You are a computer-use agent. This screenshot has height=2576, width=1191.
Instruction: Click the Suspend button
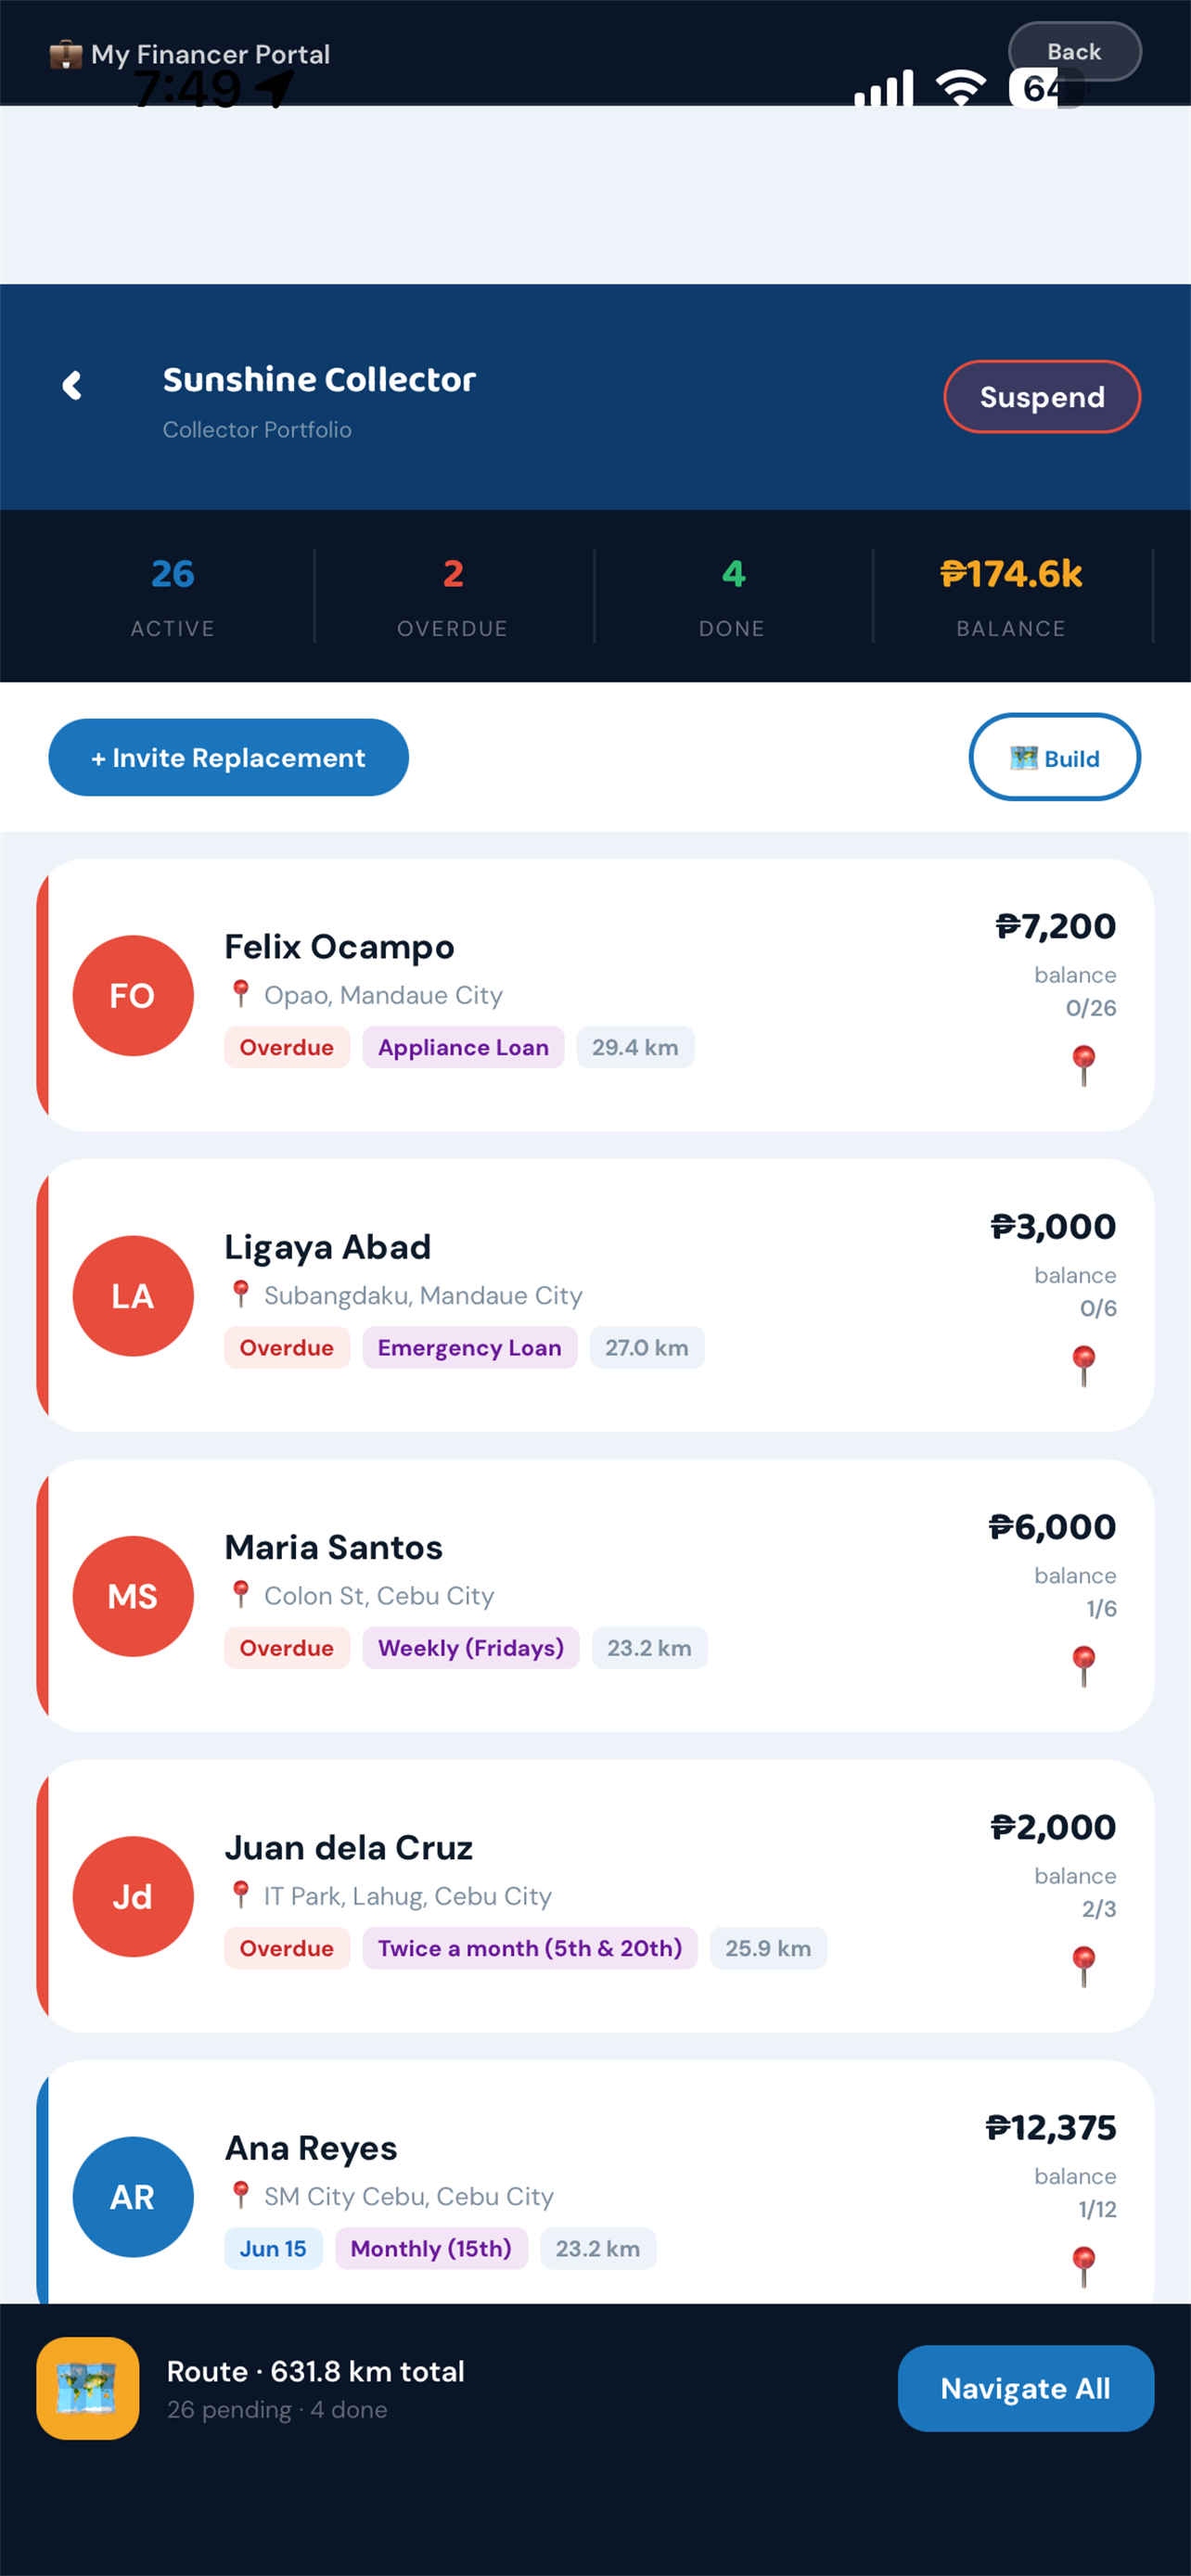pos(1042,397)
